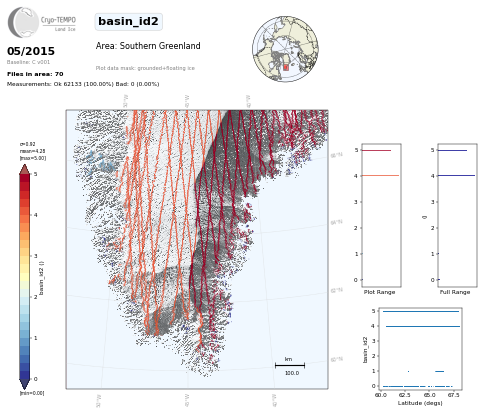The image size is (492, 410).
Task: Click the Plot data mask caption
Action: click(x=145, y=68)
